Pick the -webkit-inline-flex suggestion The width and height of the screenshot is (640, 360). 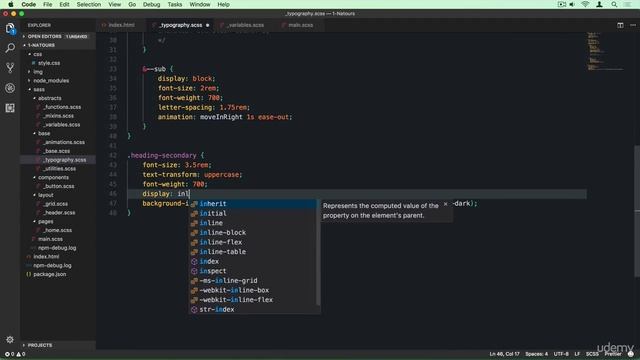click(x=253, y=300)
